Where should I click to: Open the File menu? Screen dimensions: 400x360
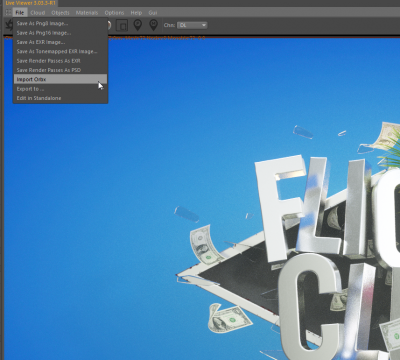20,13
